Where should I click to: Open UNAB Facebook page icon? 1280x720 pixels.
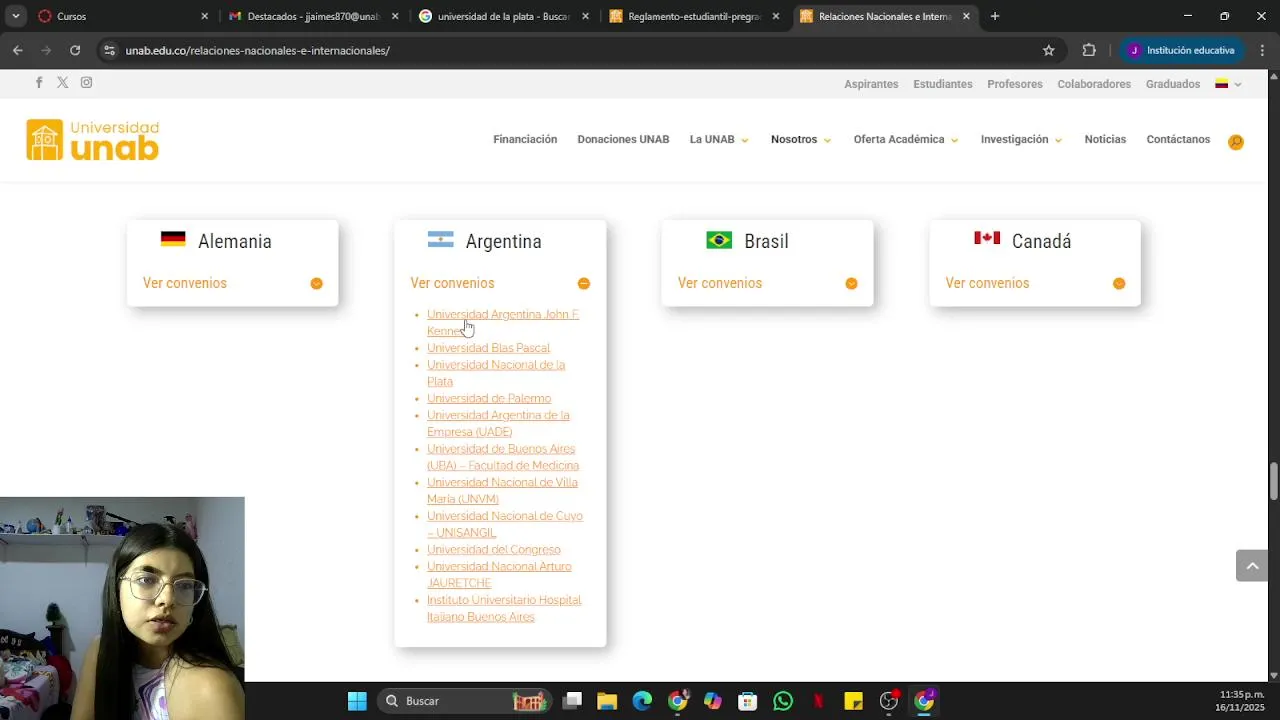[39, 83]
